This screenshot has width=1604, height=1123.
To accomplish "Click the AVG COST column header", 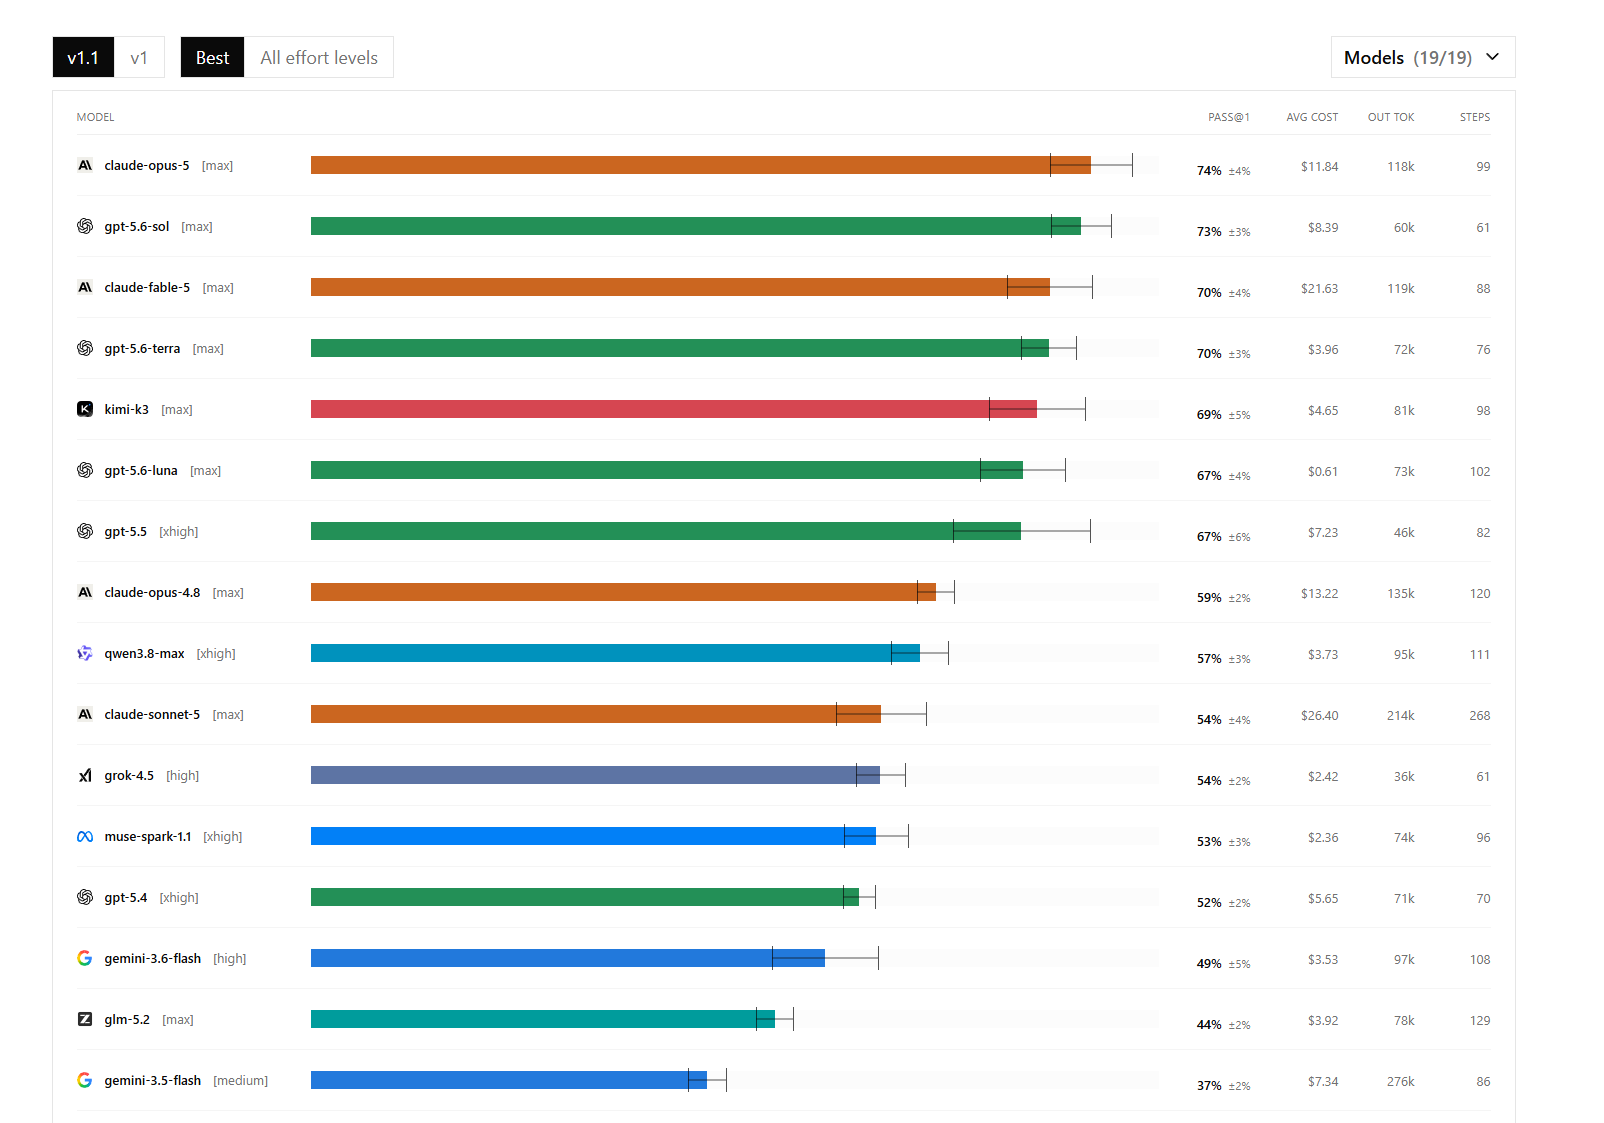I will 1312,117.
